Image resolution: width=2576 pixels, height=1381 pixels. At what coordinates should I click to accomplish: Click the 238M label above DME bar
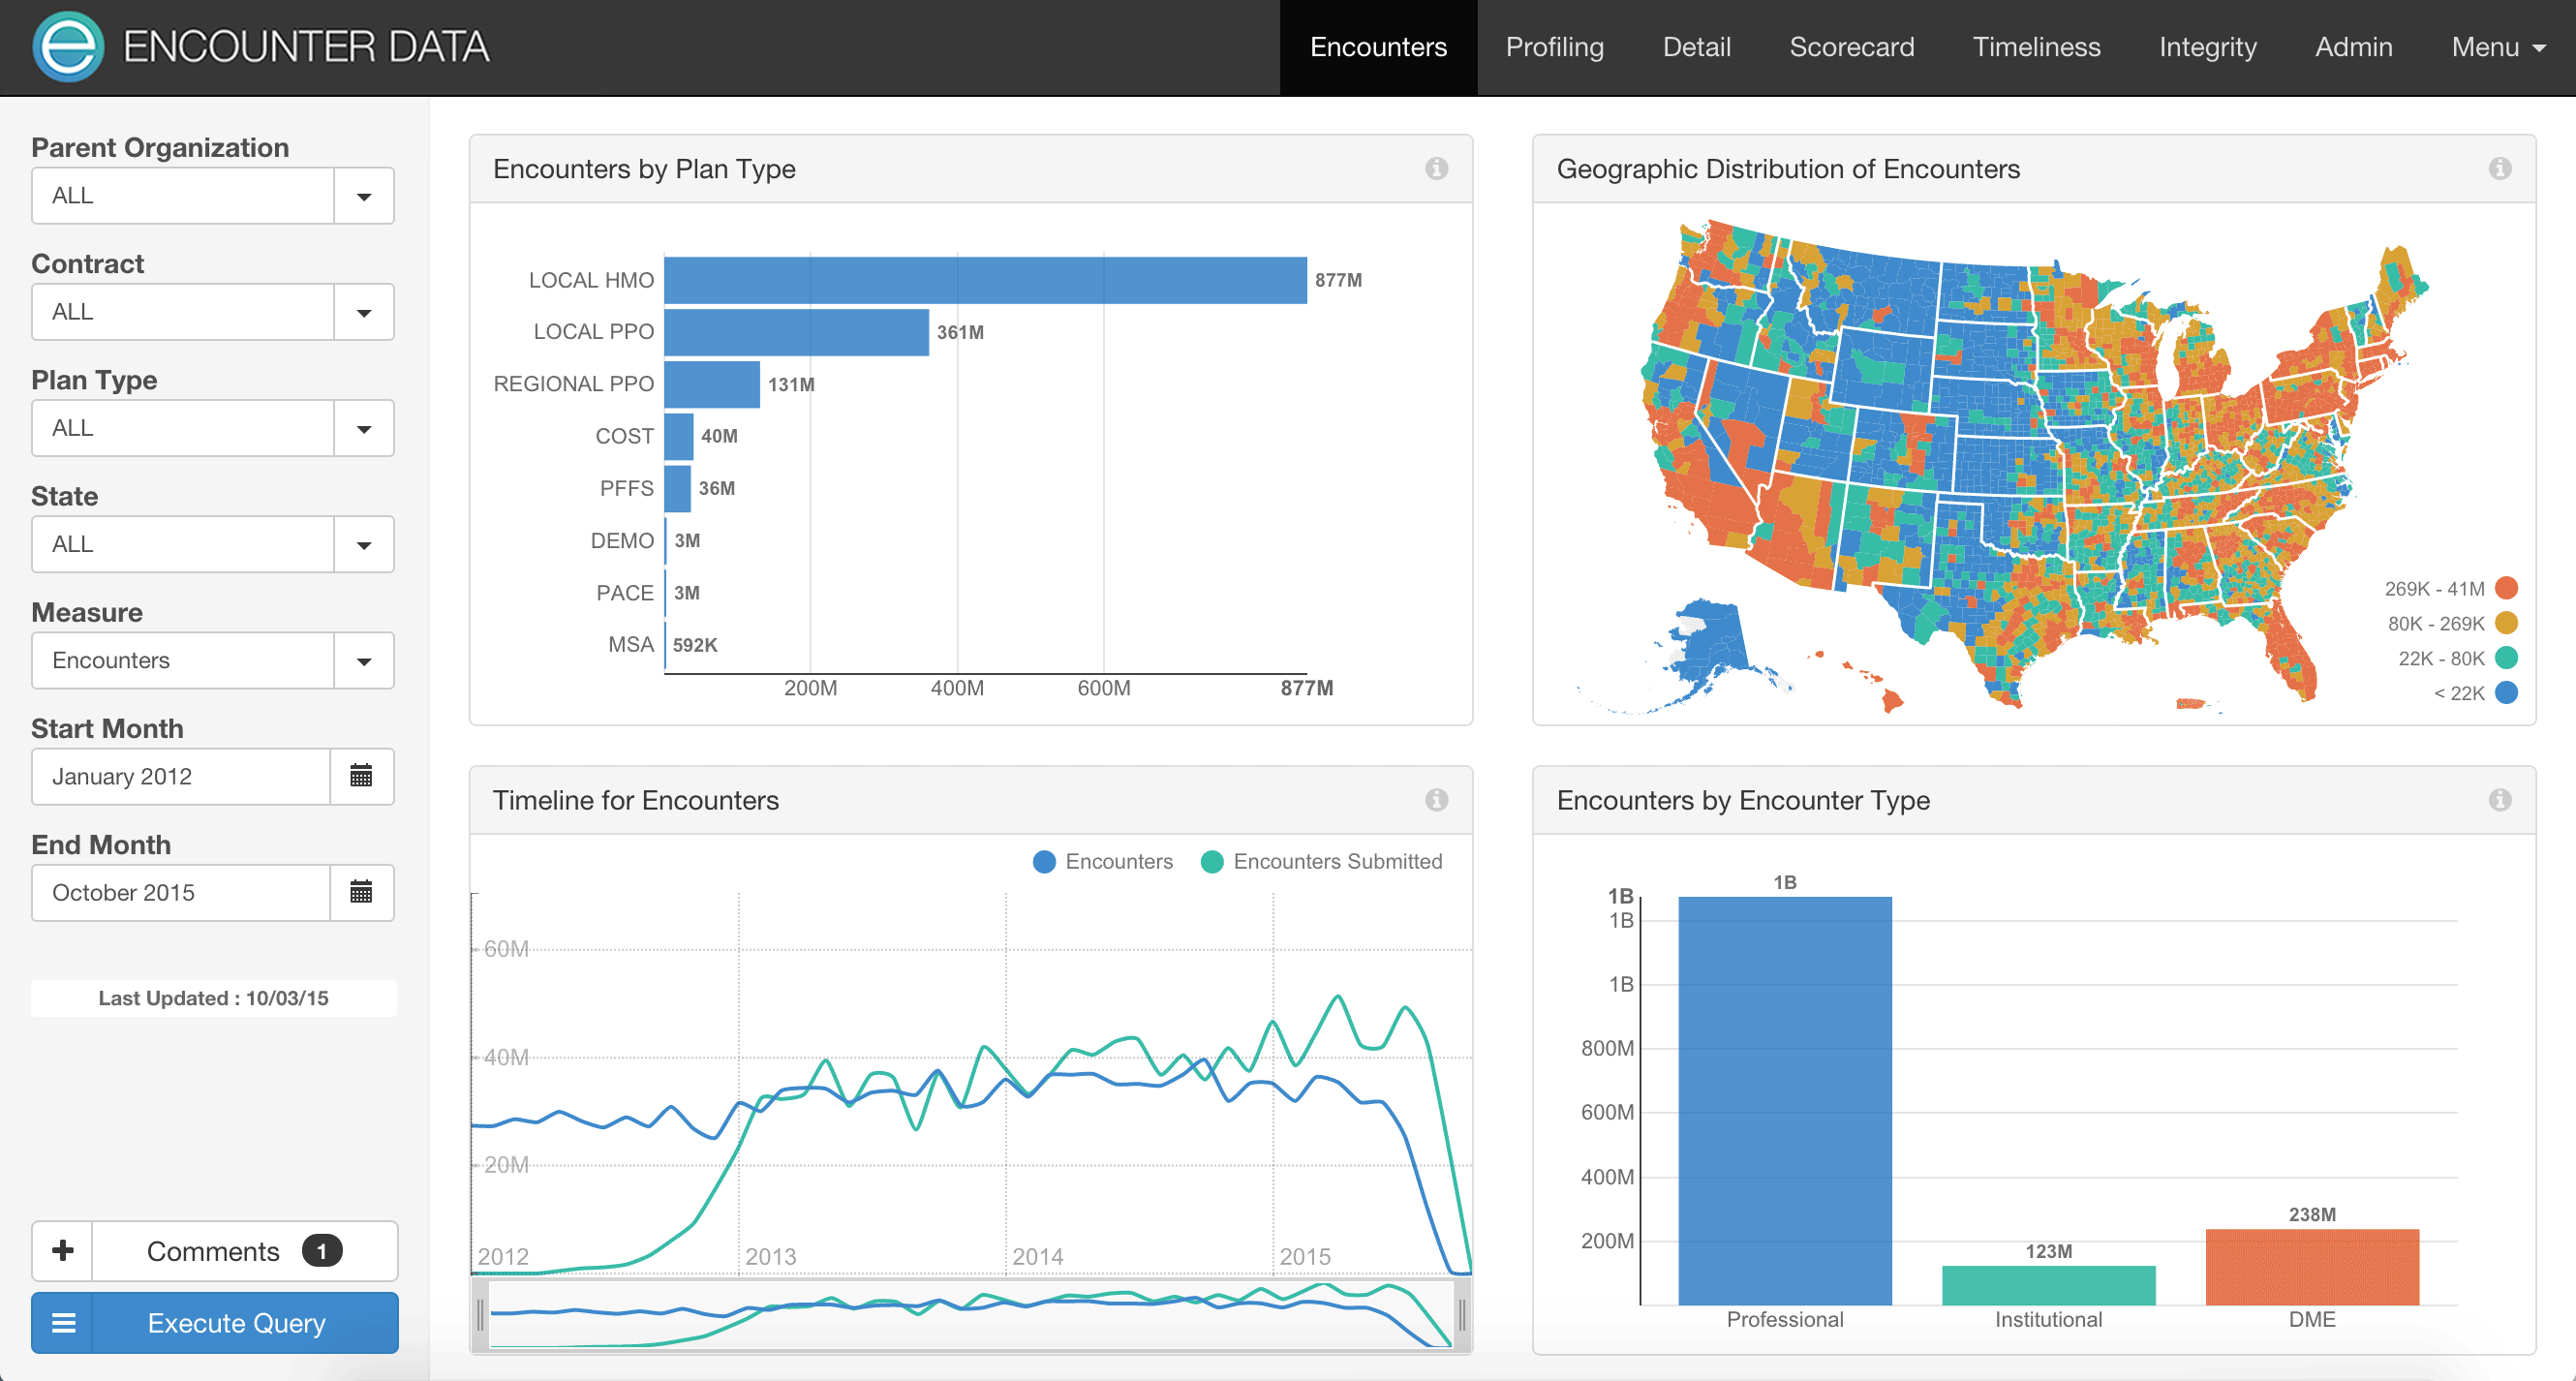[2312, 1214]
